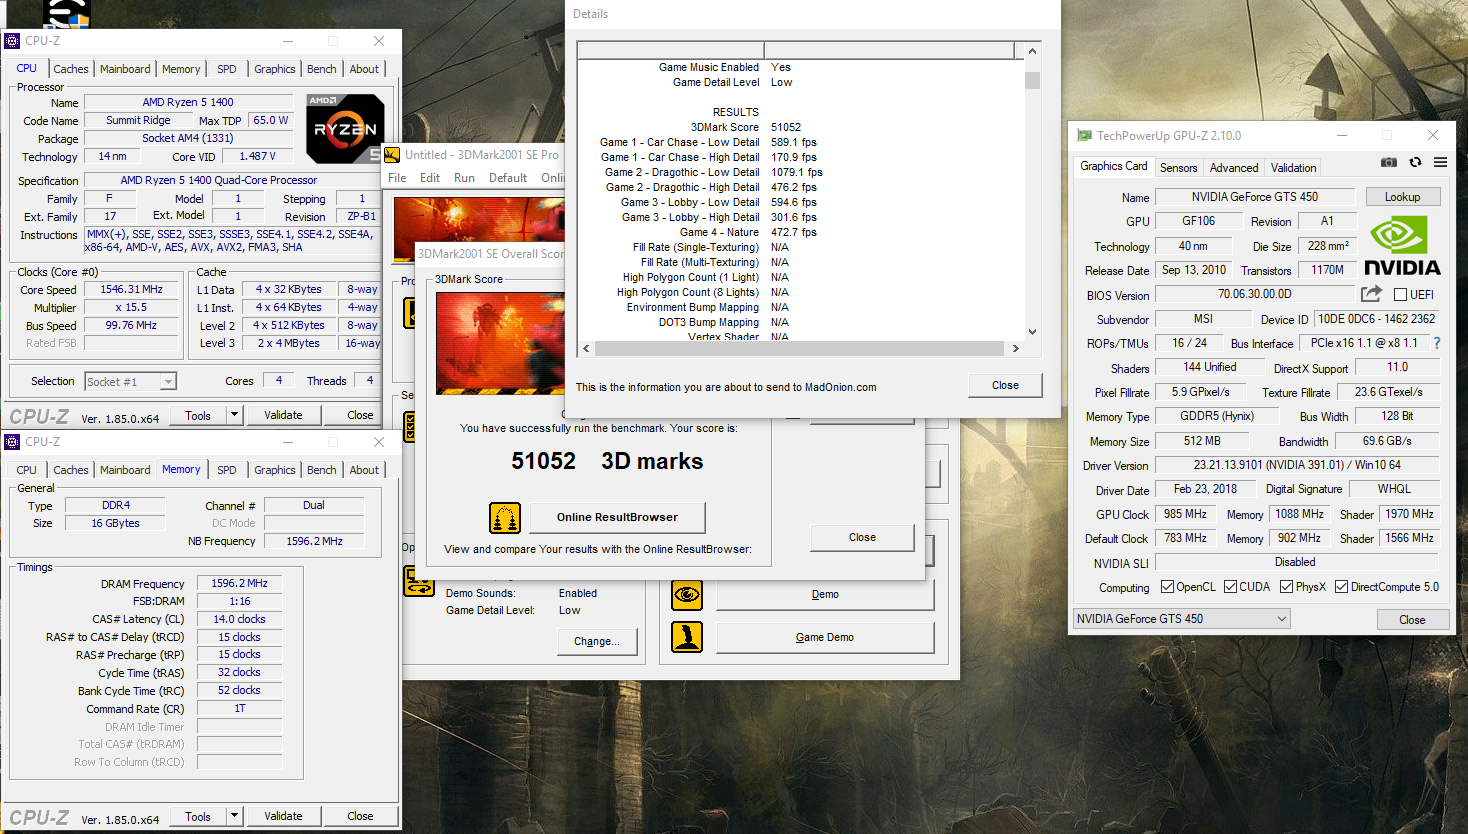
Task: Click the icon beside Online ResultBrowser
Action: [505, 518]
